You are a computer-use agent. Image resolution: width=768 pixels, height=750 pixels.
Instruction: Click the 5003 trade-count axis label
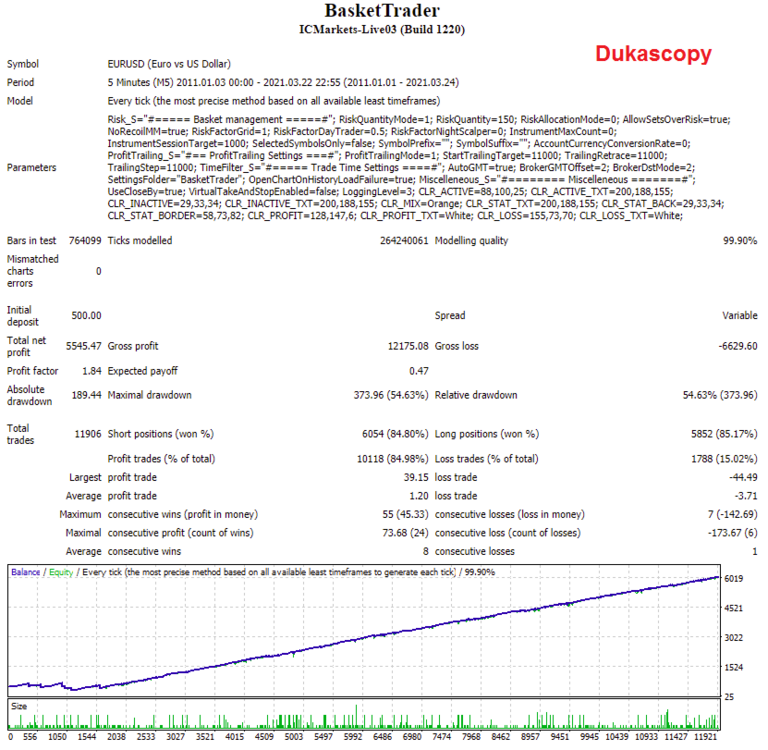tap(294, 736)
